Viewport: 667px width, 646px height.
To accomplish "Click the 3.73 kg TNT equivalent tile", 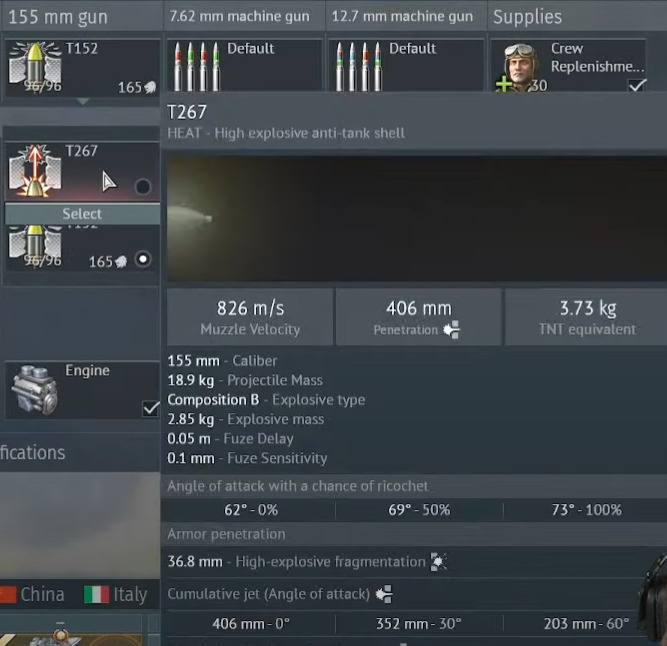I will 586,317.
